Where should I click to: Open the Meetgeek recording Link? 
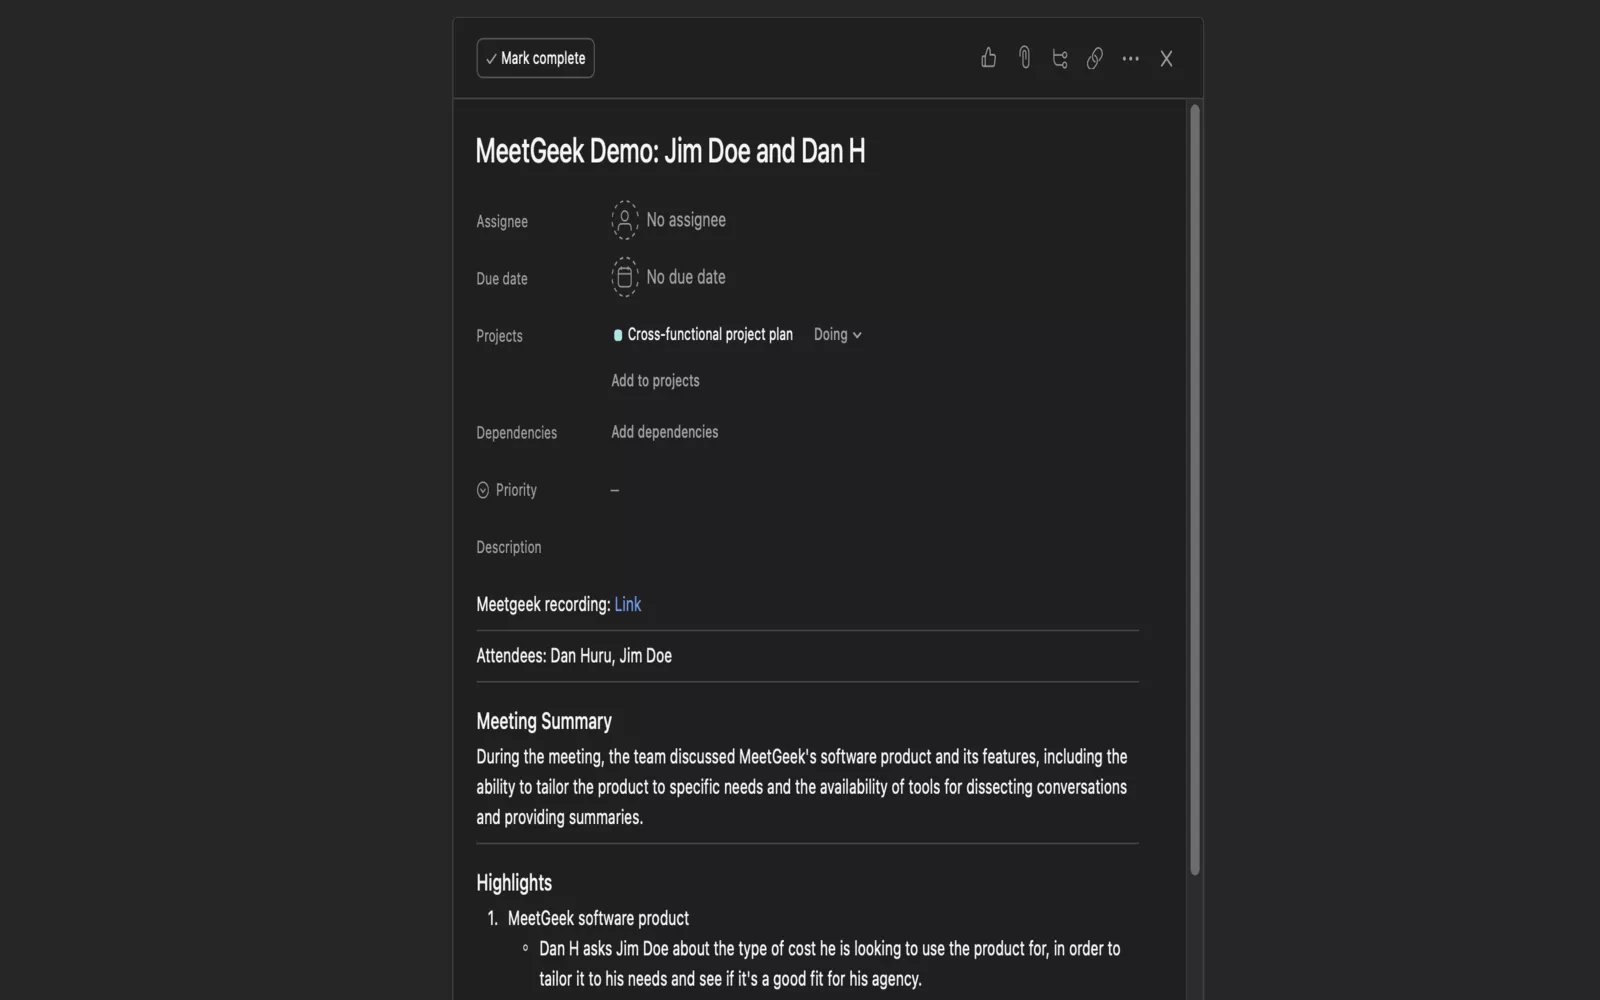coord(627,604)
